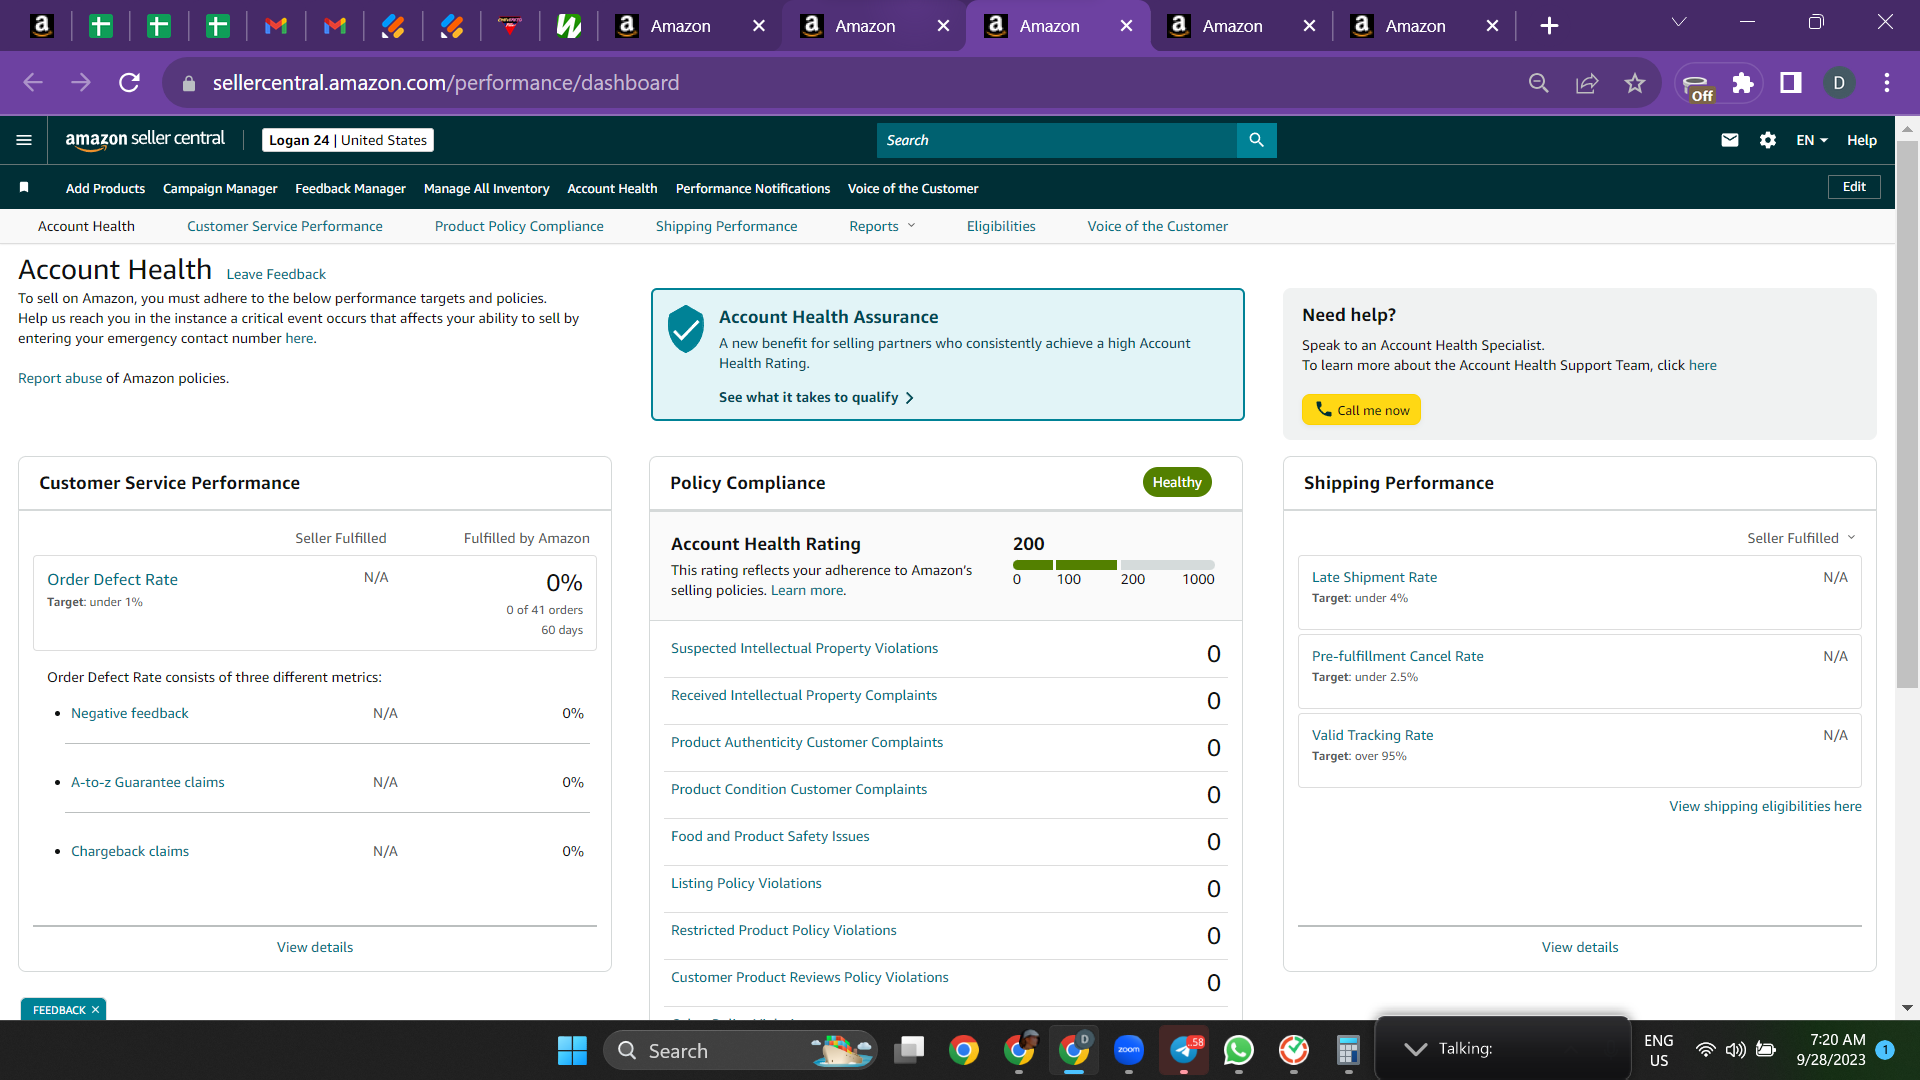Click the Call me now button
This screenshot has width=1920, height=1080.
1361,410
